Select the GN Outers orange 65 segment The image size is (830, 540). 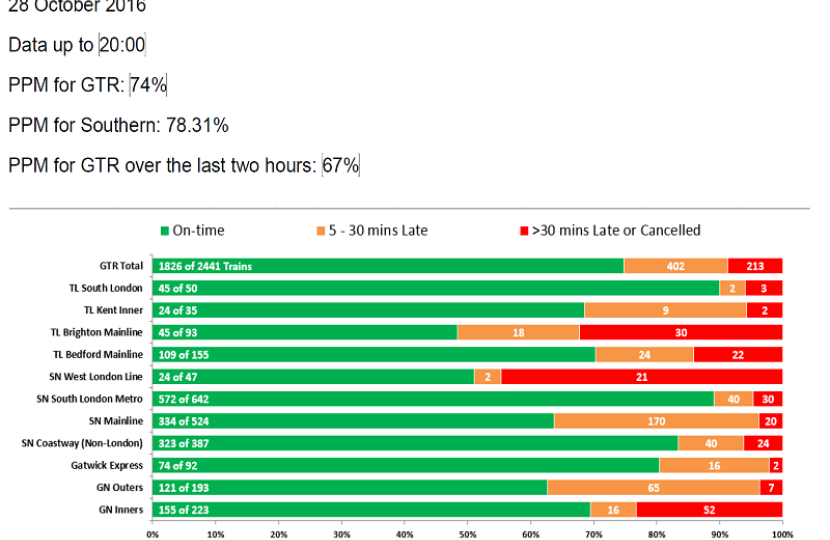pyautogui.click(x=653, y=487)
